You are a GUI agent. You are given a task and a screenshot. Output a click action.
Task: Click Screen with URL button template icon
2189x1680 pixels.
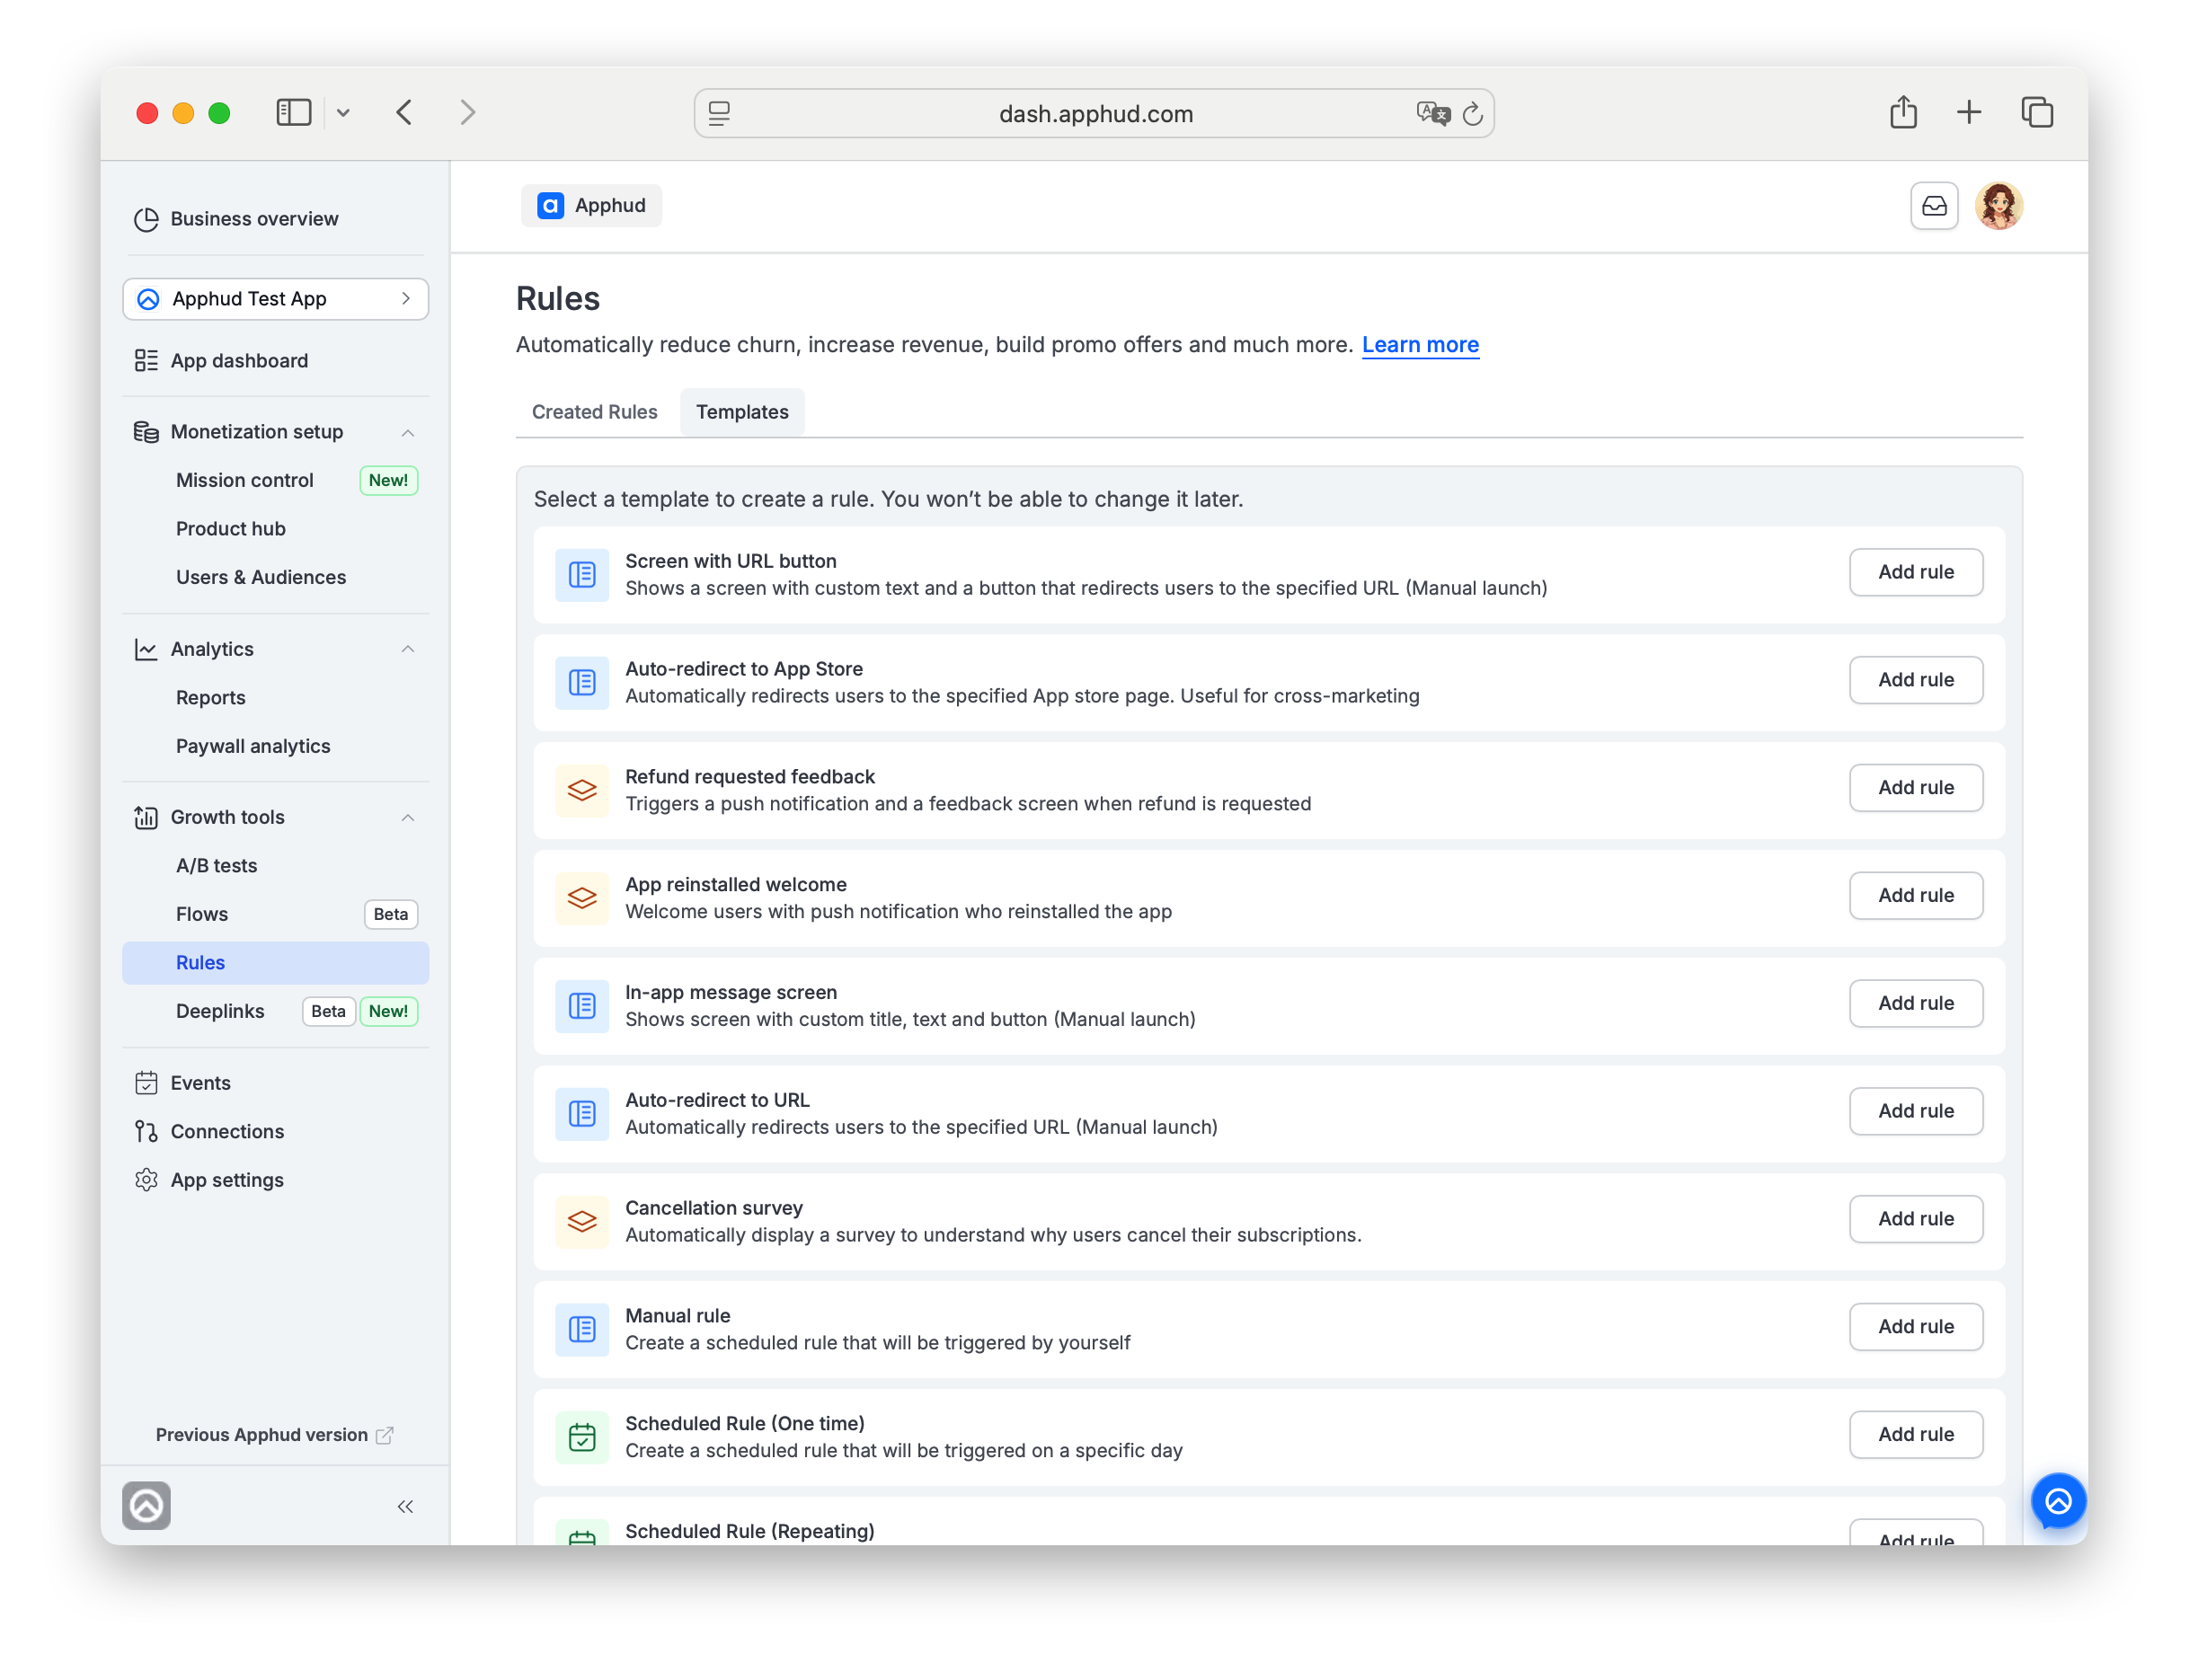582,575
